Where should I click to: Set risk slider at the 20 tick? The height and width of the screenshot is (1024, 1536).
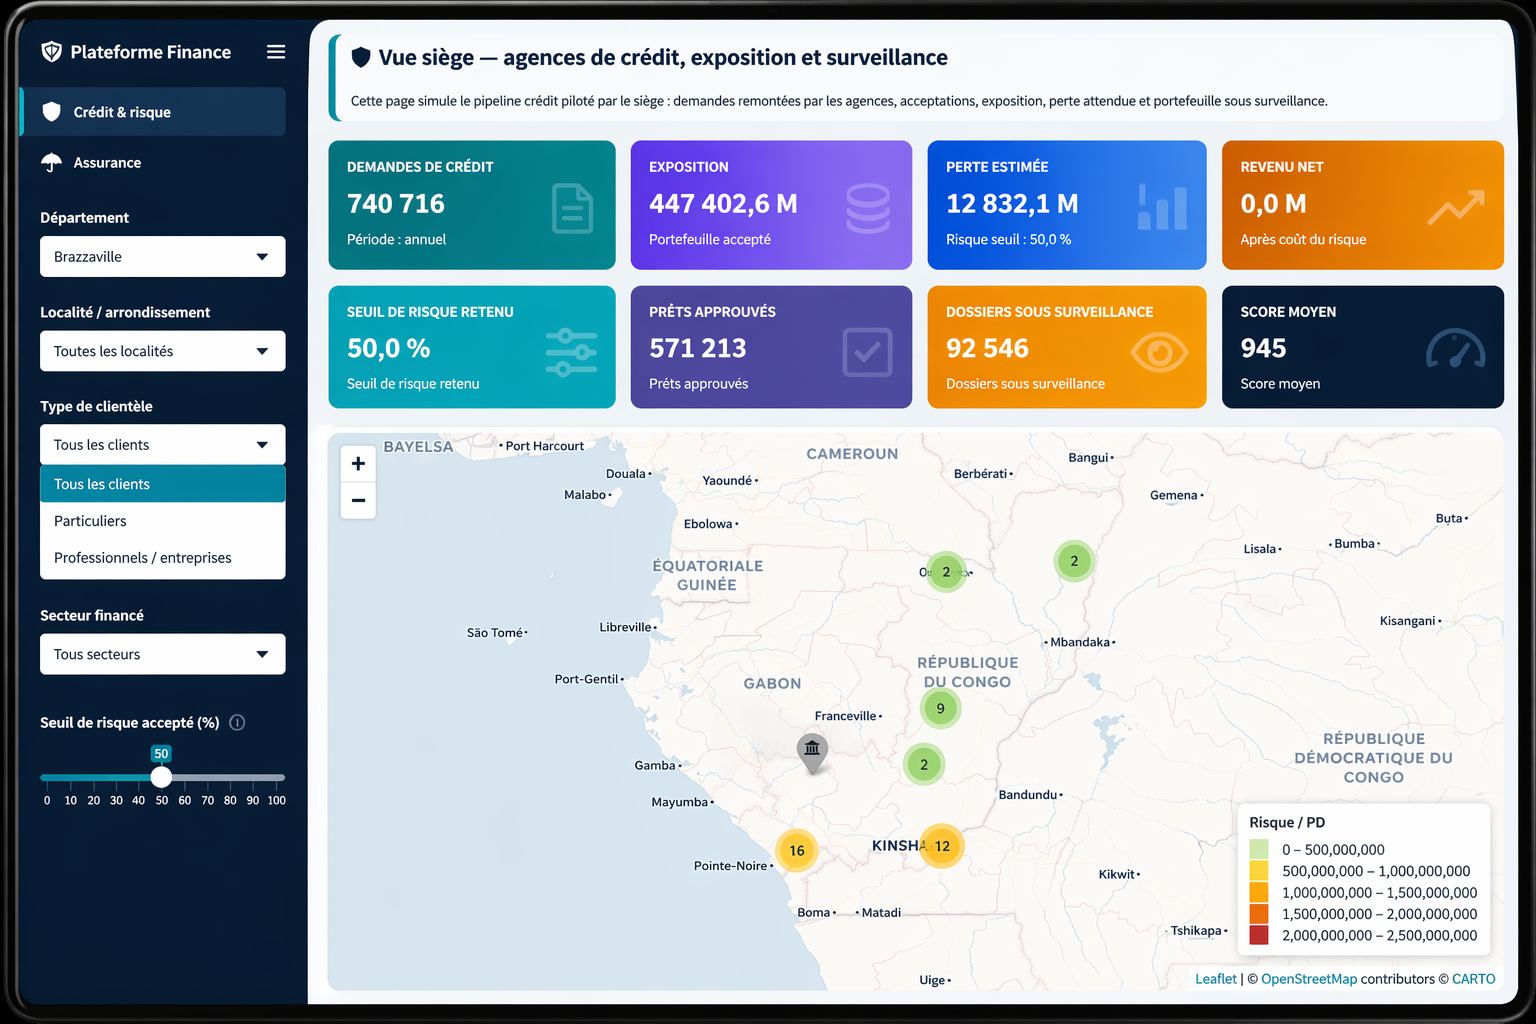click(x=93, y=777)
